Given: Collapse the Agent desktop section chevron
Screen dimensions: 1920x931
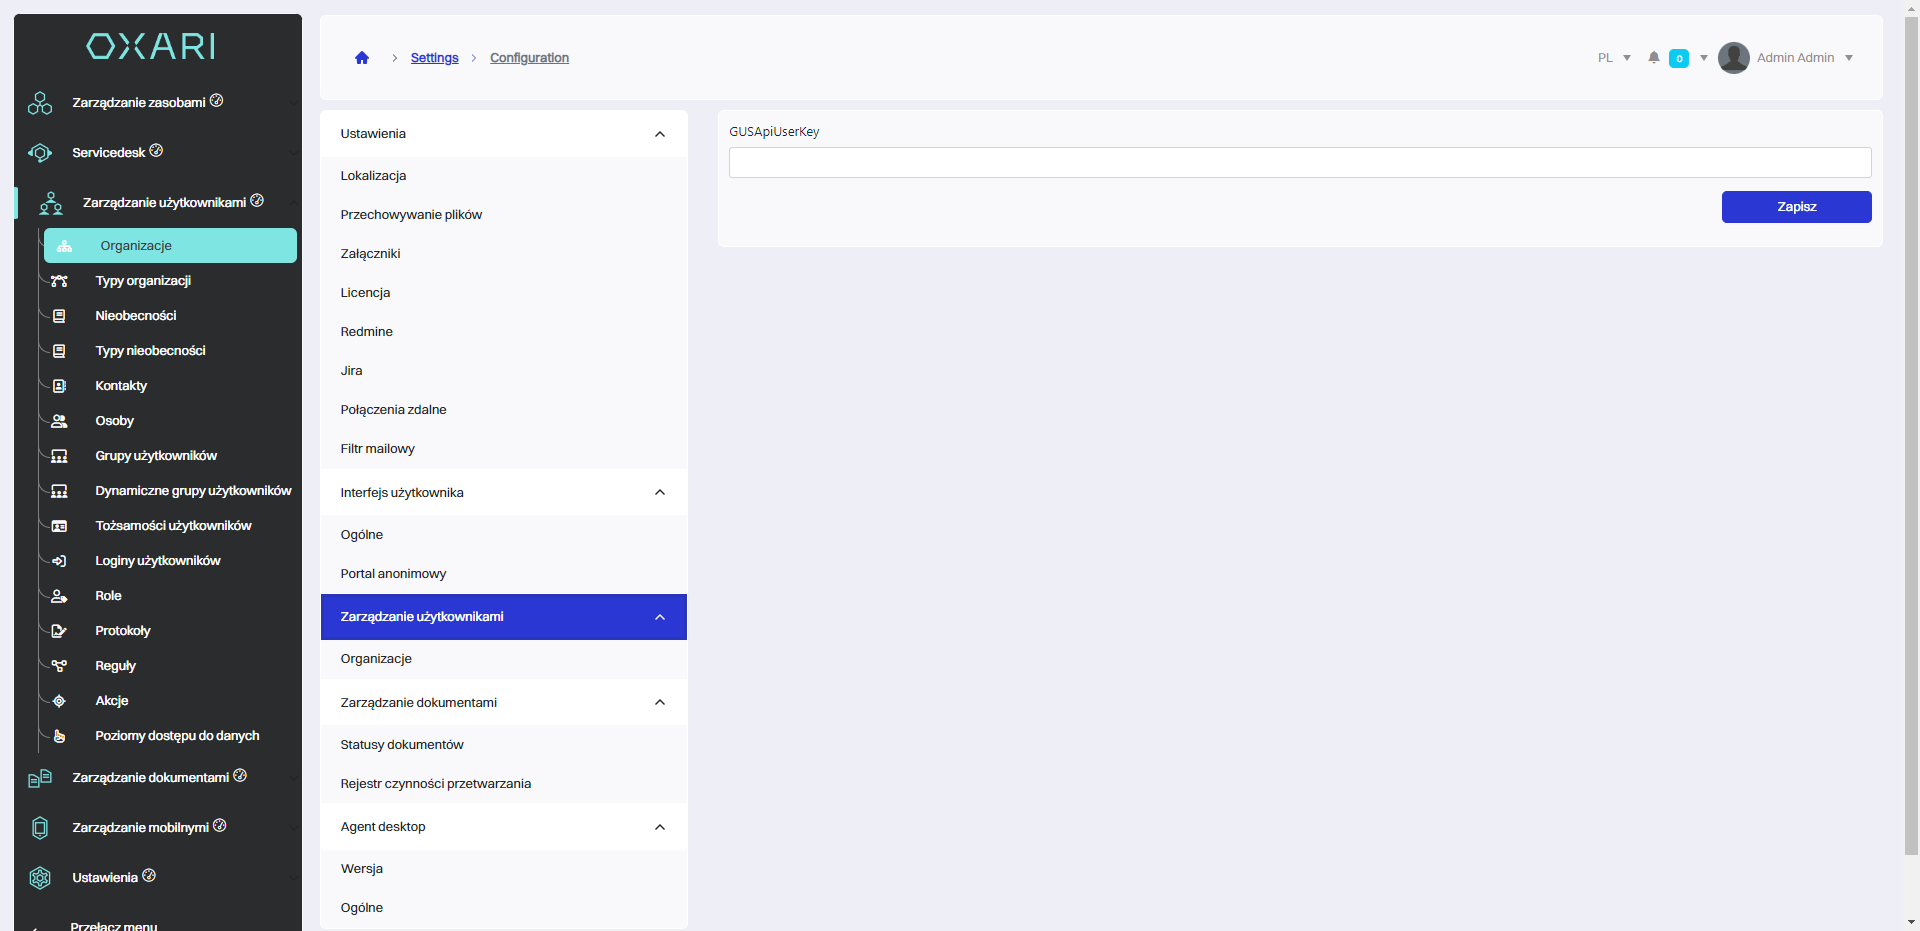Looking at the screenshot, I should [x=660, y=827].
